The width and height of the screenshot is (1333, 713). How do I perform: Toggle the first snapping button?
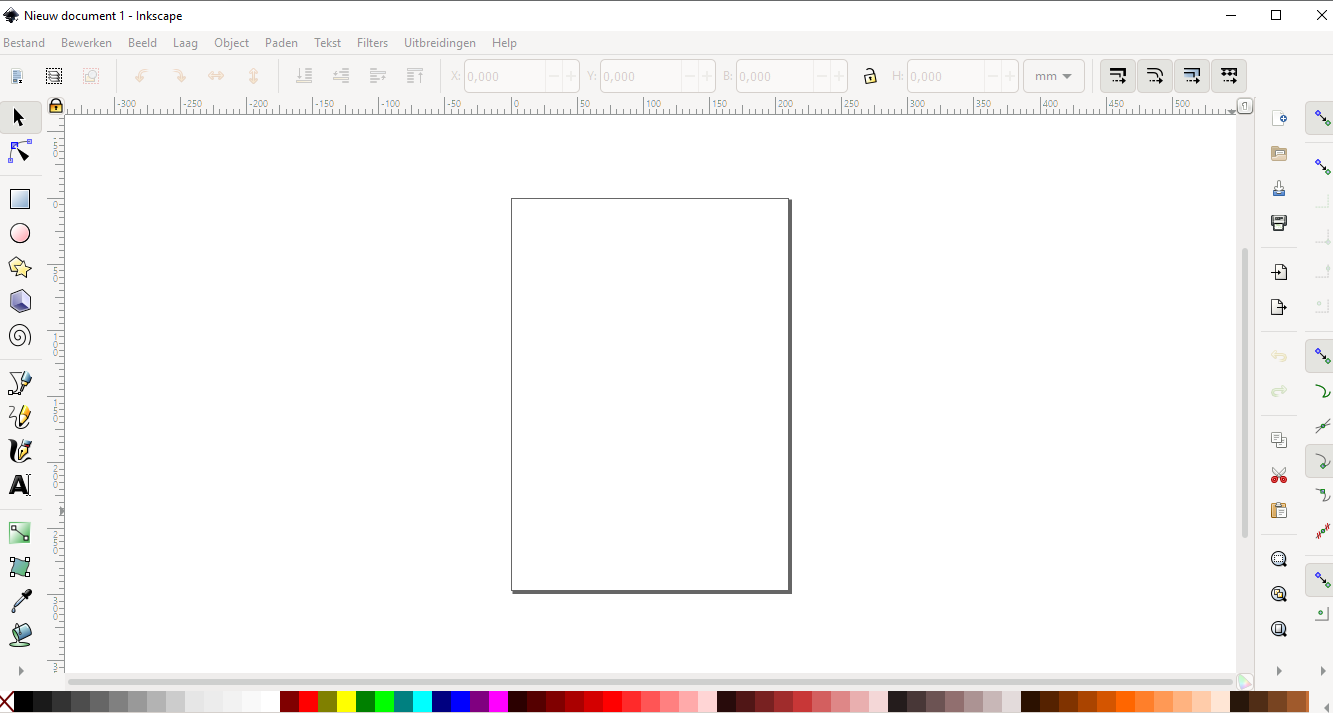click(x=1321, y=118)
